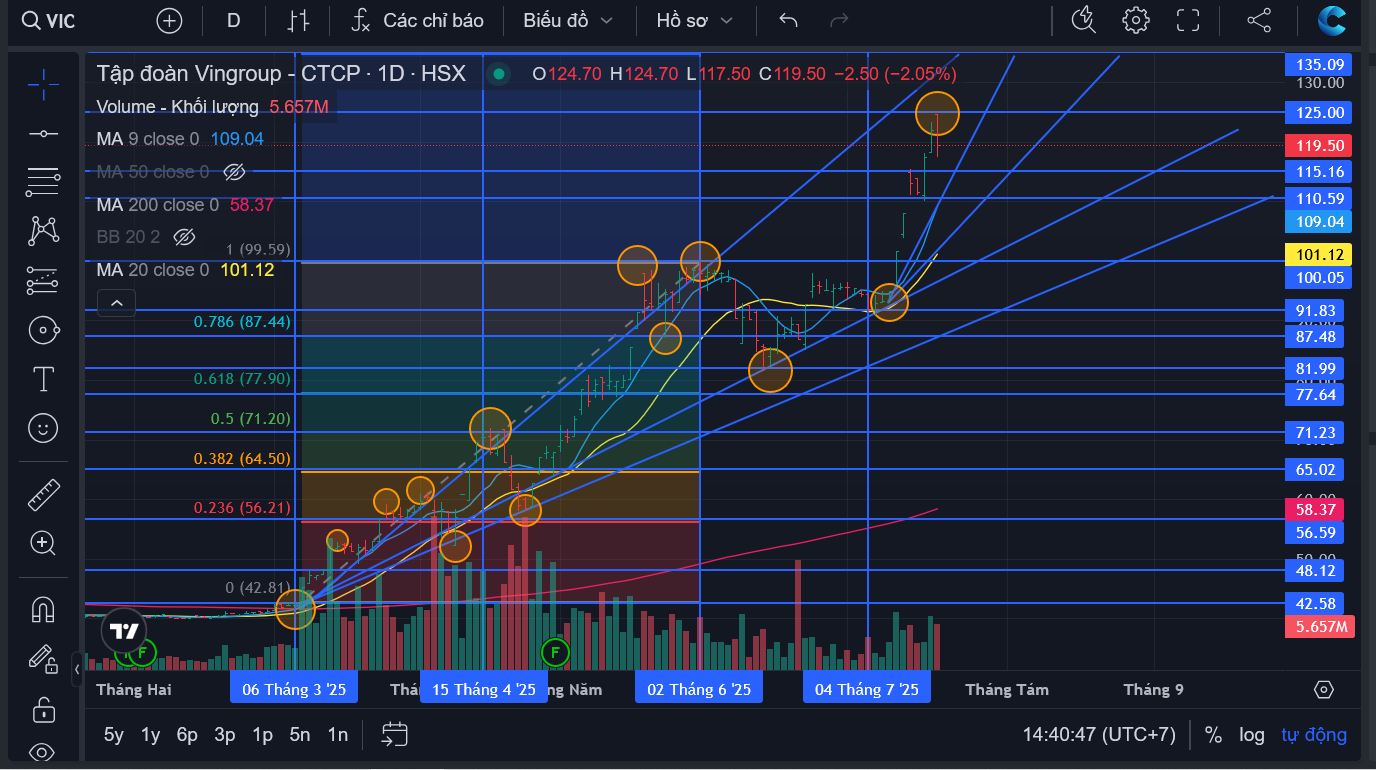Select the 0.5 (71.20) Fibonacci level label

point(251,419)
